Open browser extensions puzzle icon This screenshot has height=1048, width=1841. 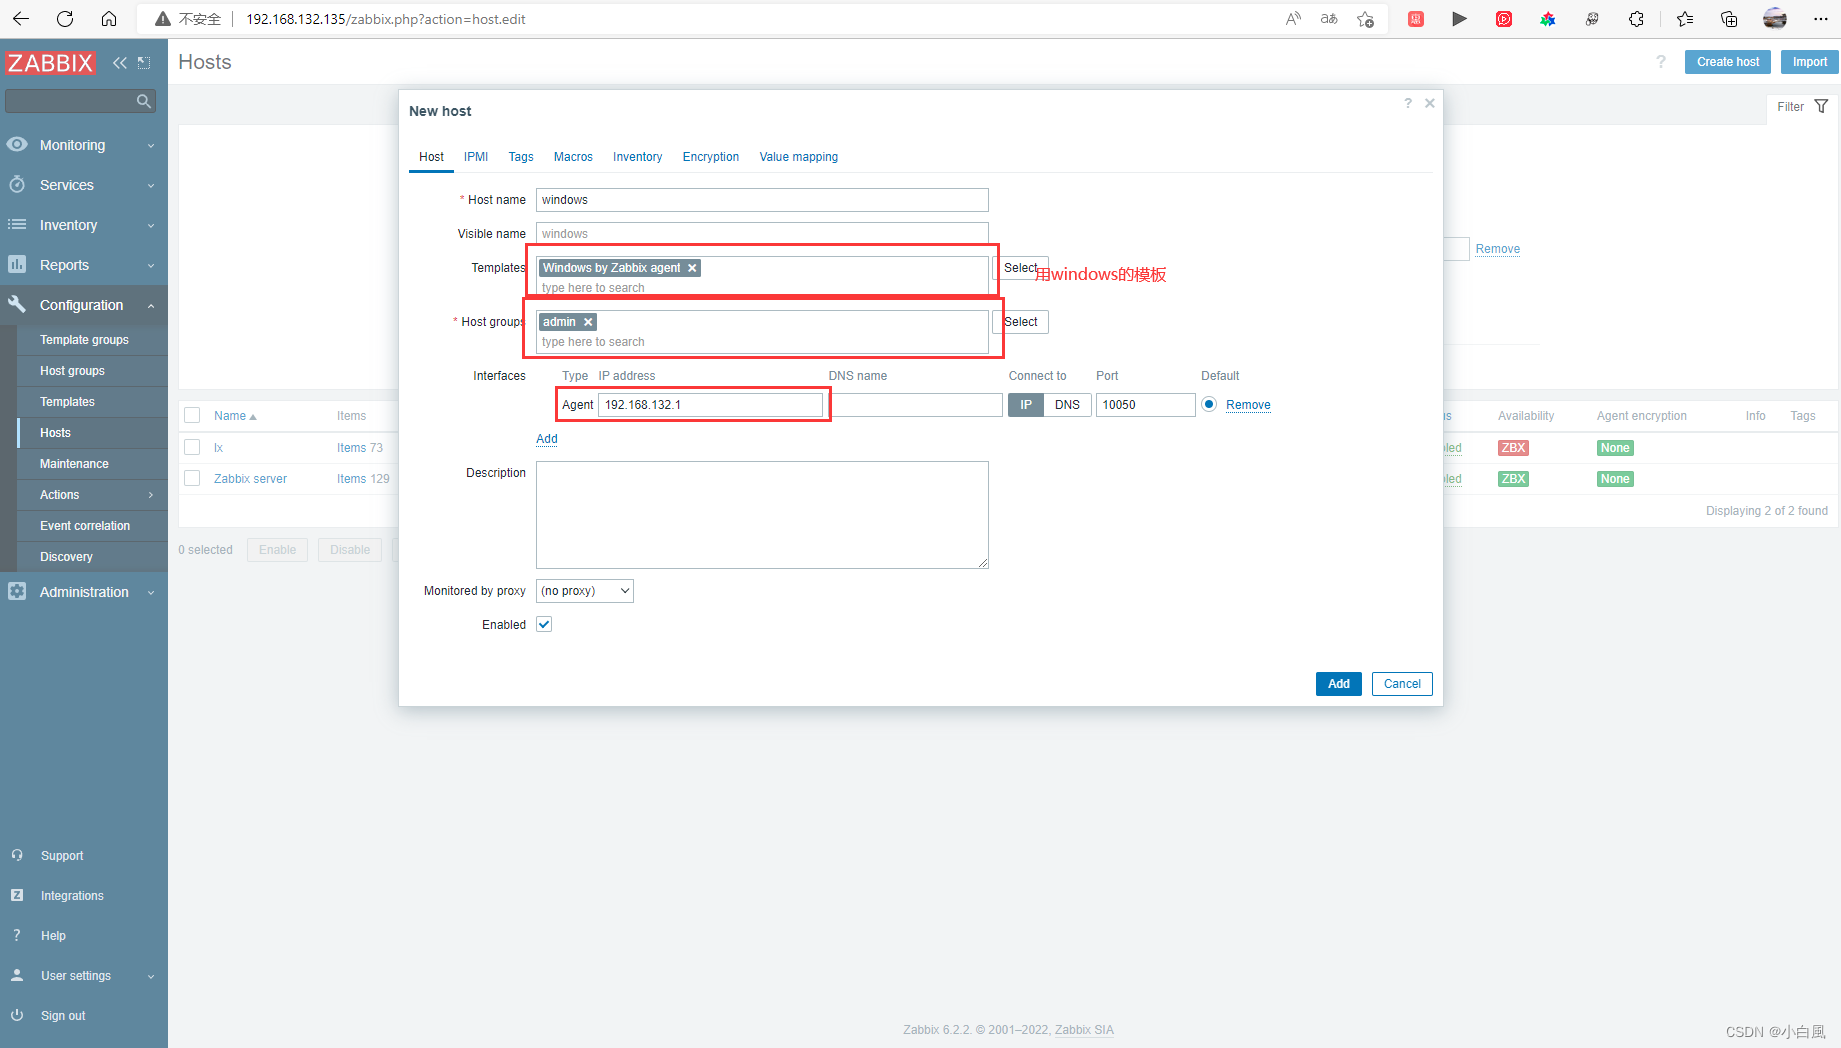click(1636, 19)
